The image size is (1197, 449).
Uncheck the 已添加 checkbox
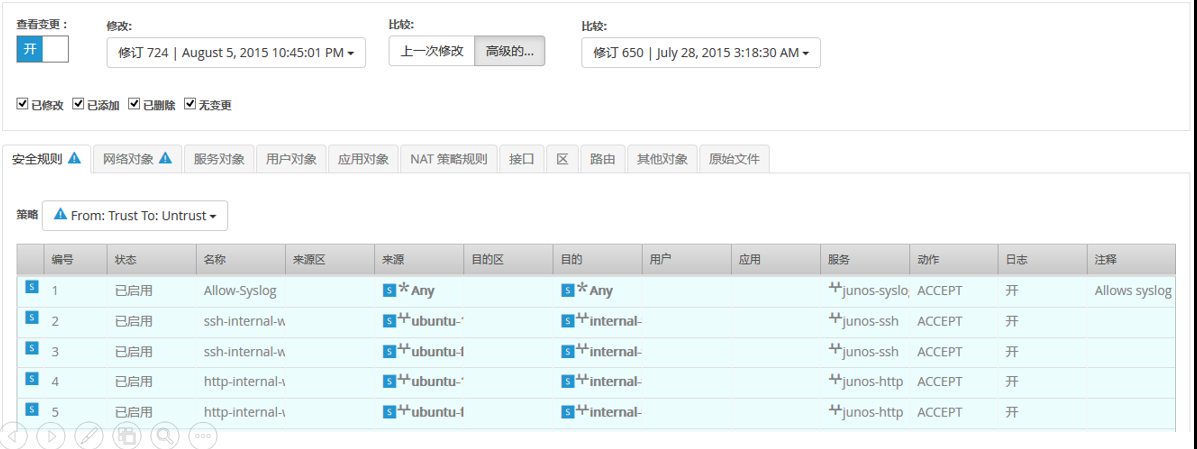click(78, 104)
